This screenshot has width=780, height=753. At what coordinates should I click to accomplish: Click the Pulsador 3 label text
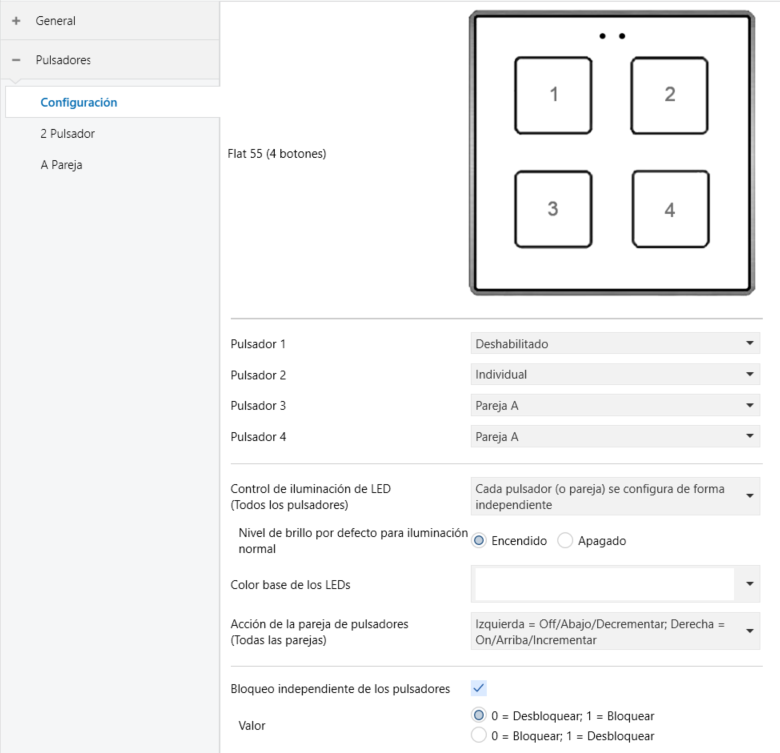[258, 406]
